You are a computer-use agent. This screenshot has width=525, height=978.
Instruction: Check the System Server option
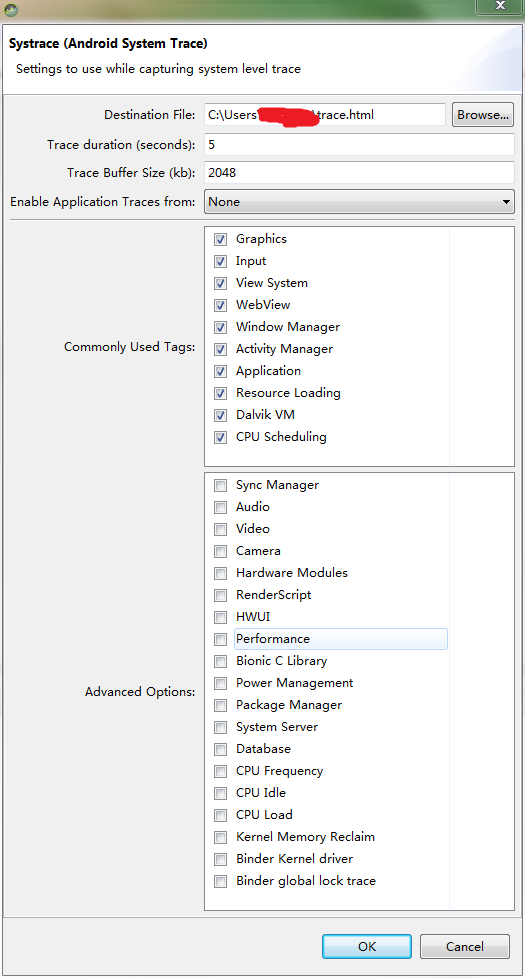pos(220,727)
